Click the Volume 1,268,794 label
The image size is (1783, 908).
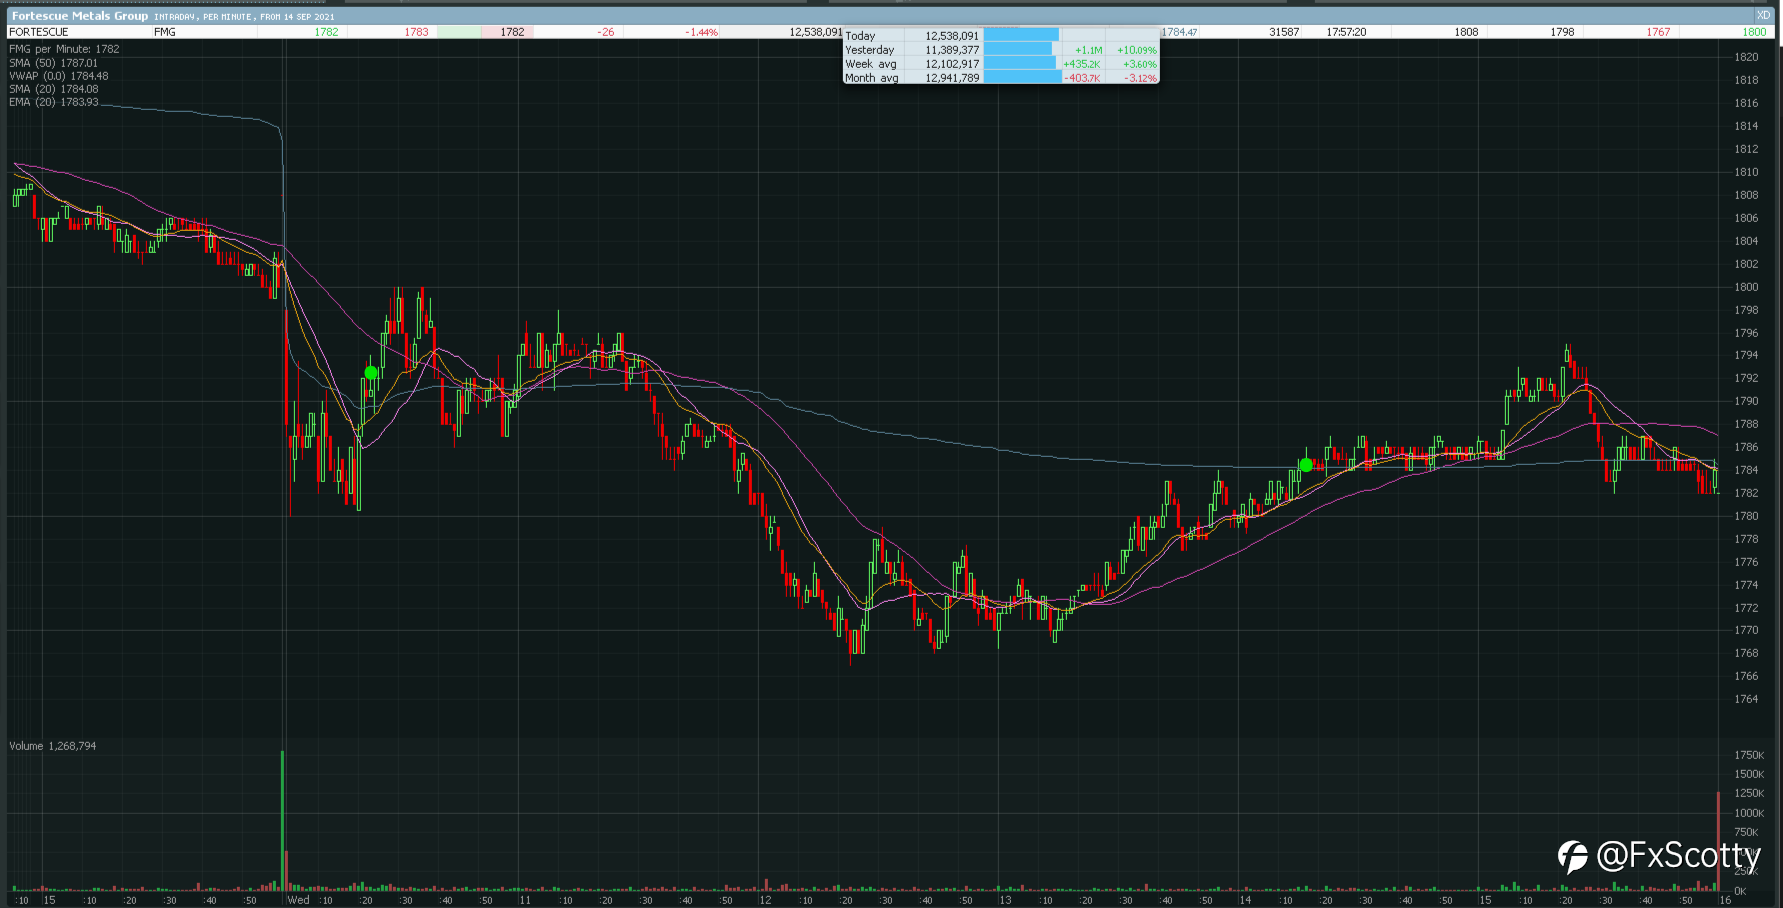point(53,746)
